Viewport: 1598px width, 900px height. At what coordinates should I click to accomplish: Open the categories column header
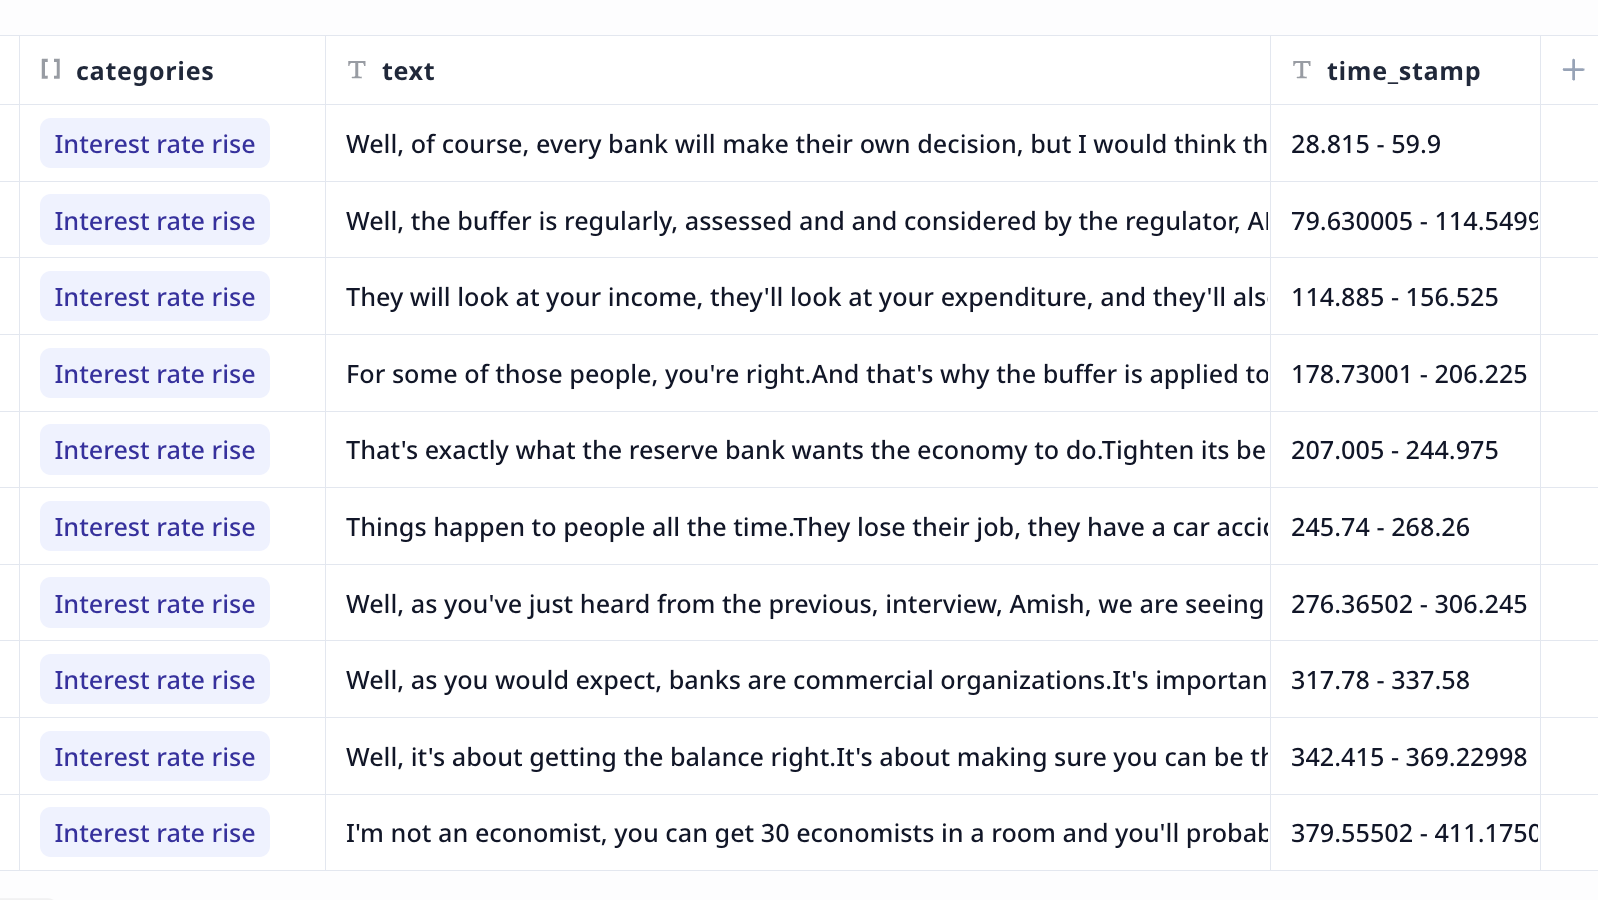tap(172, 70)
